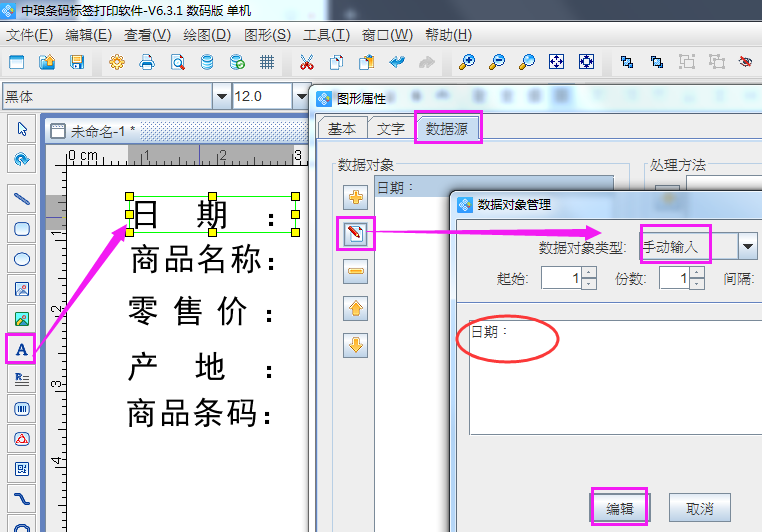Click the plain magnifier zoom icon
762x532 pixels.
(527, 62)
